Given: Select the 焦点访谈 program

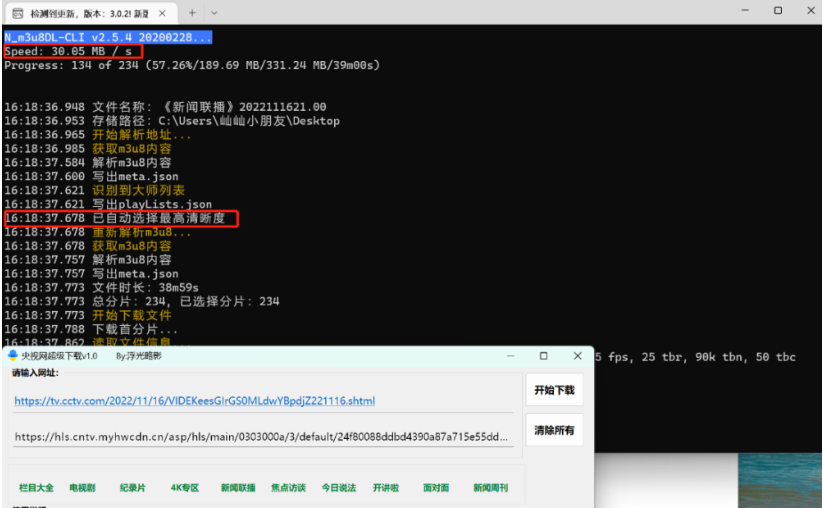Looking at the screenshot, I should click(x=288, y=488).
